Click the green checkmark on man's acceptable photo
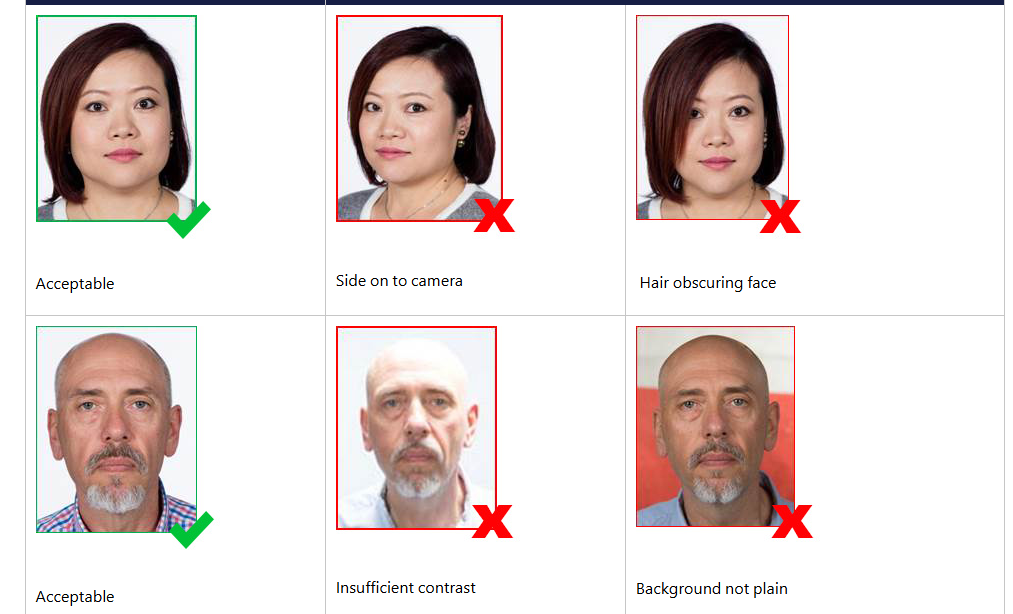Viewport: 1013px width, 614px height. [191, 529]
